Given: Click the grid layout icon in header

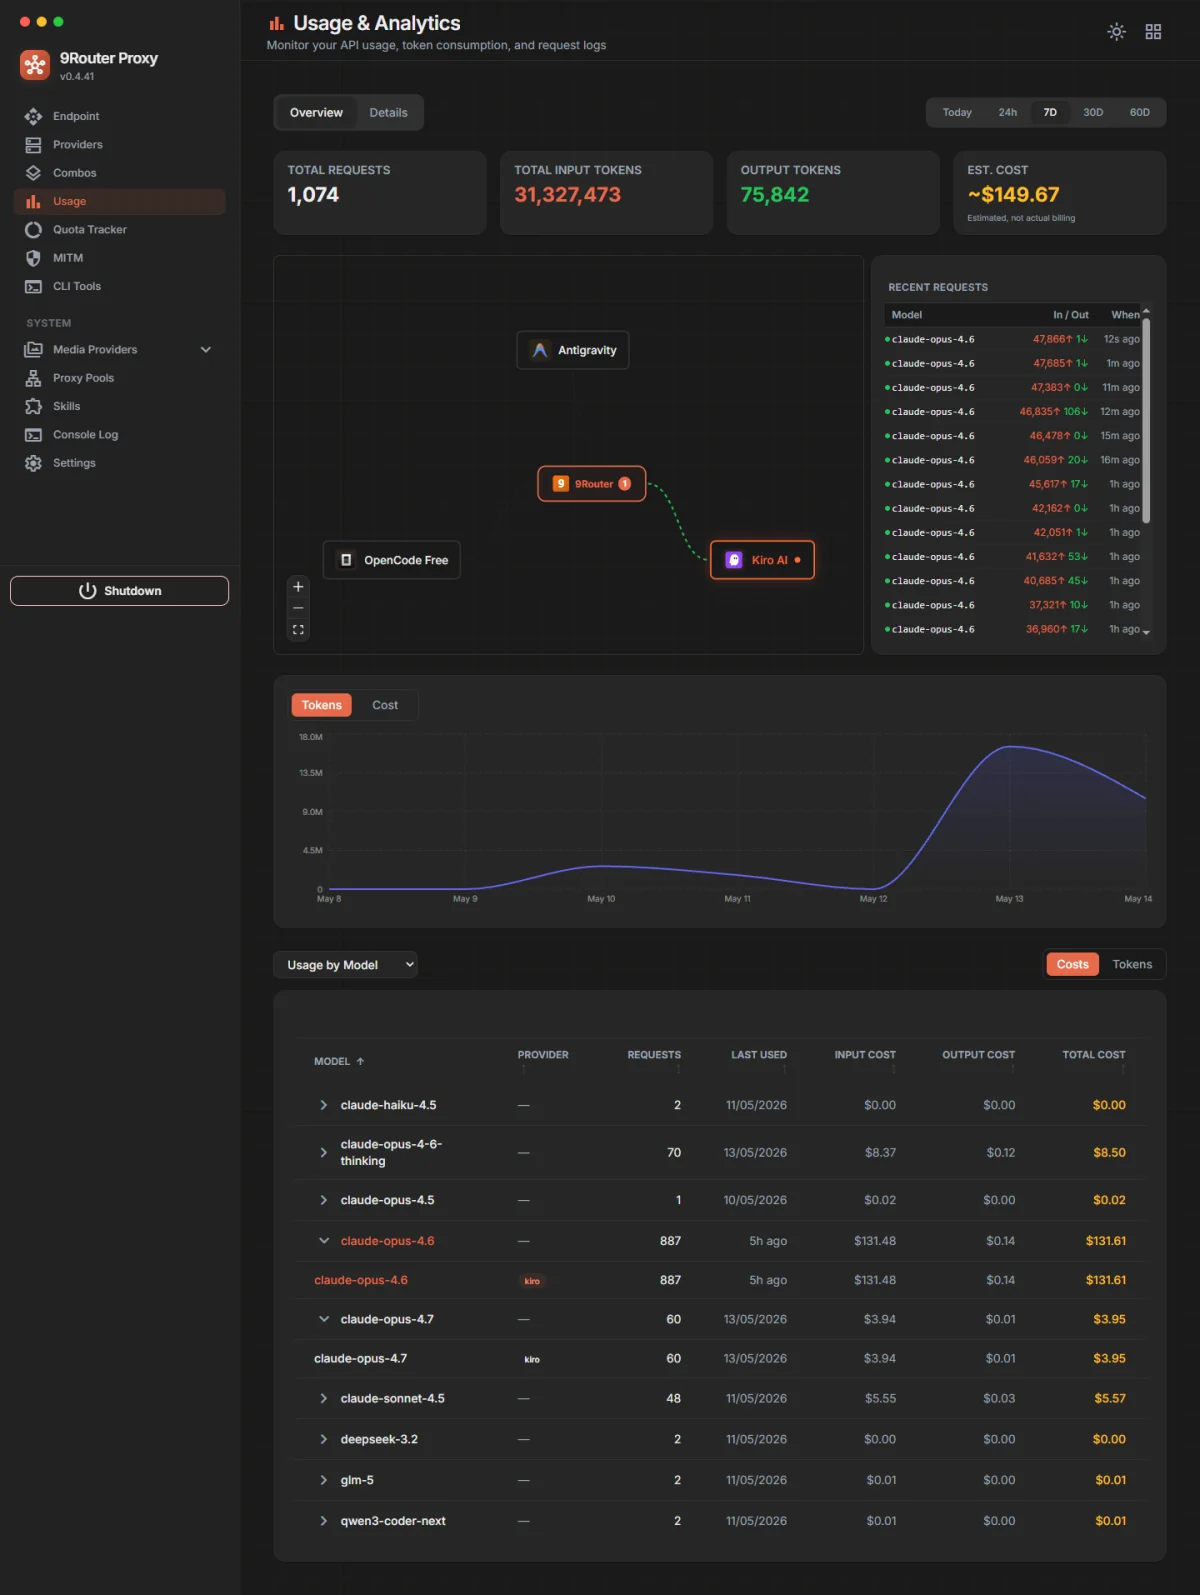Looking at the screenshot, I should 1153,32.
